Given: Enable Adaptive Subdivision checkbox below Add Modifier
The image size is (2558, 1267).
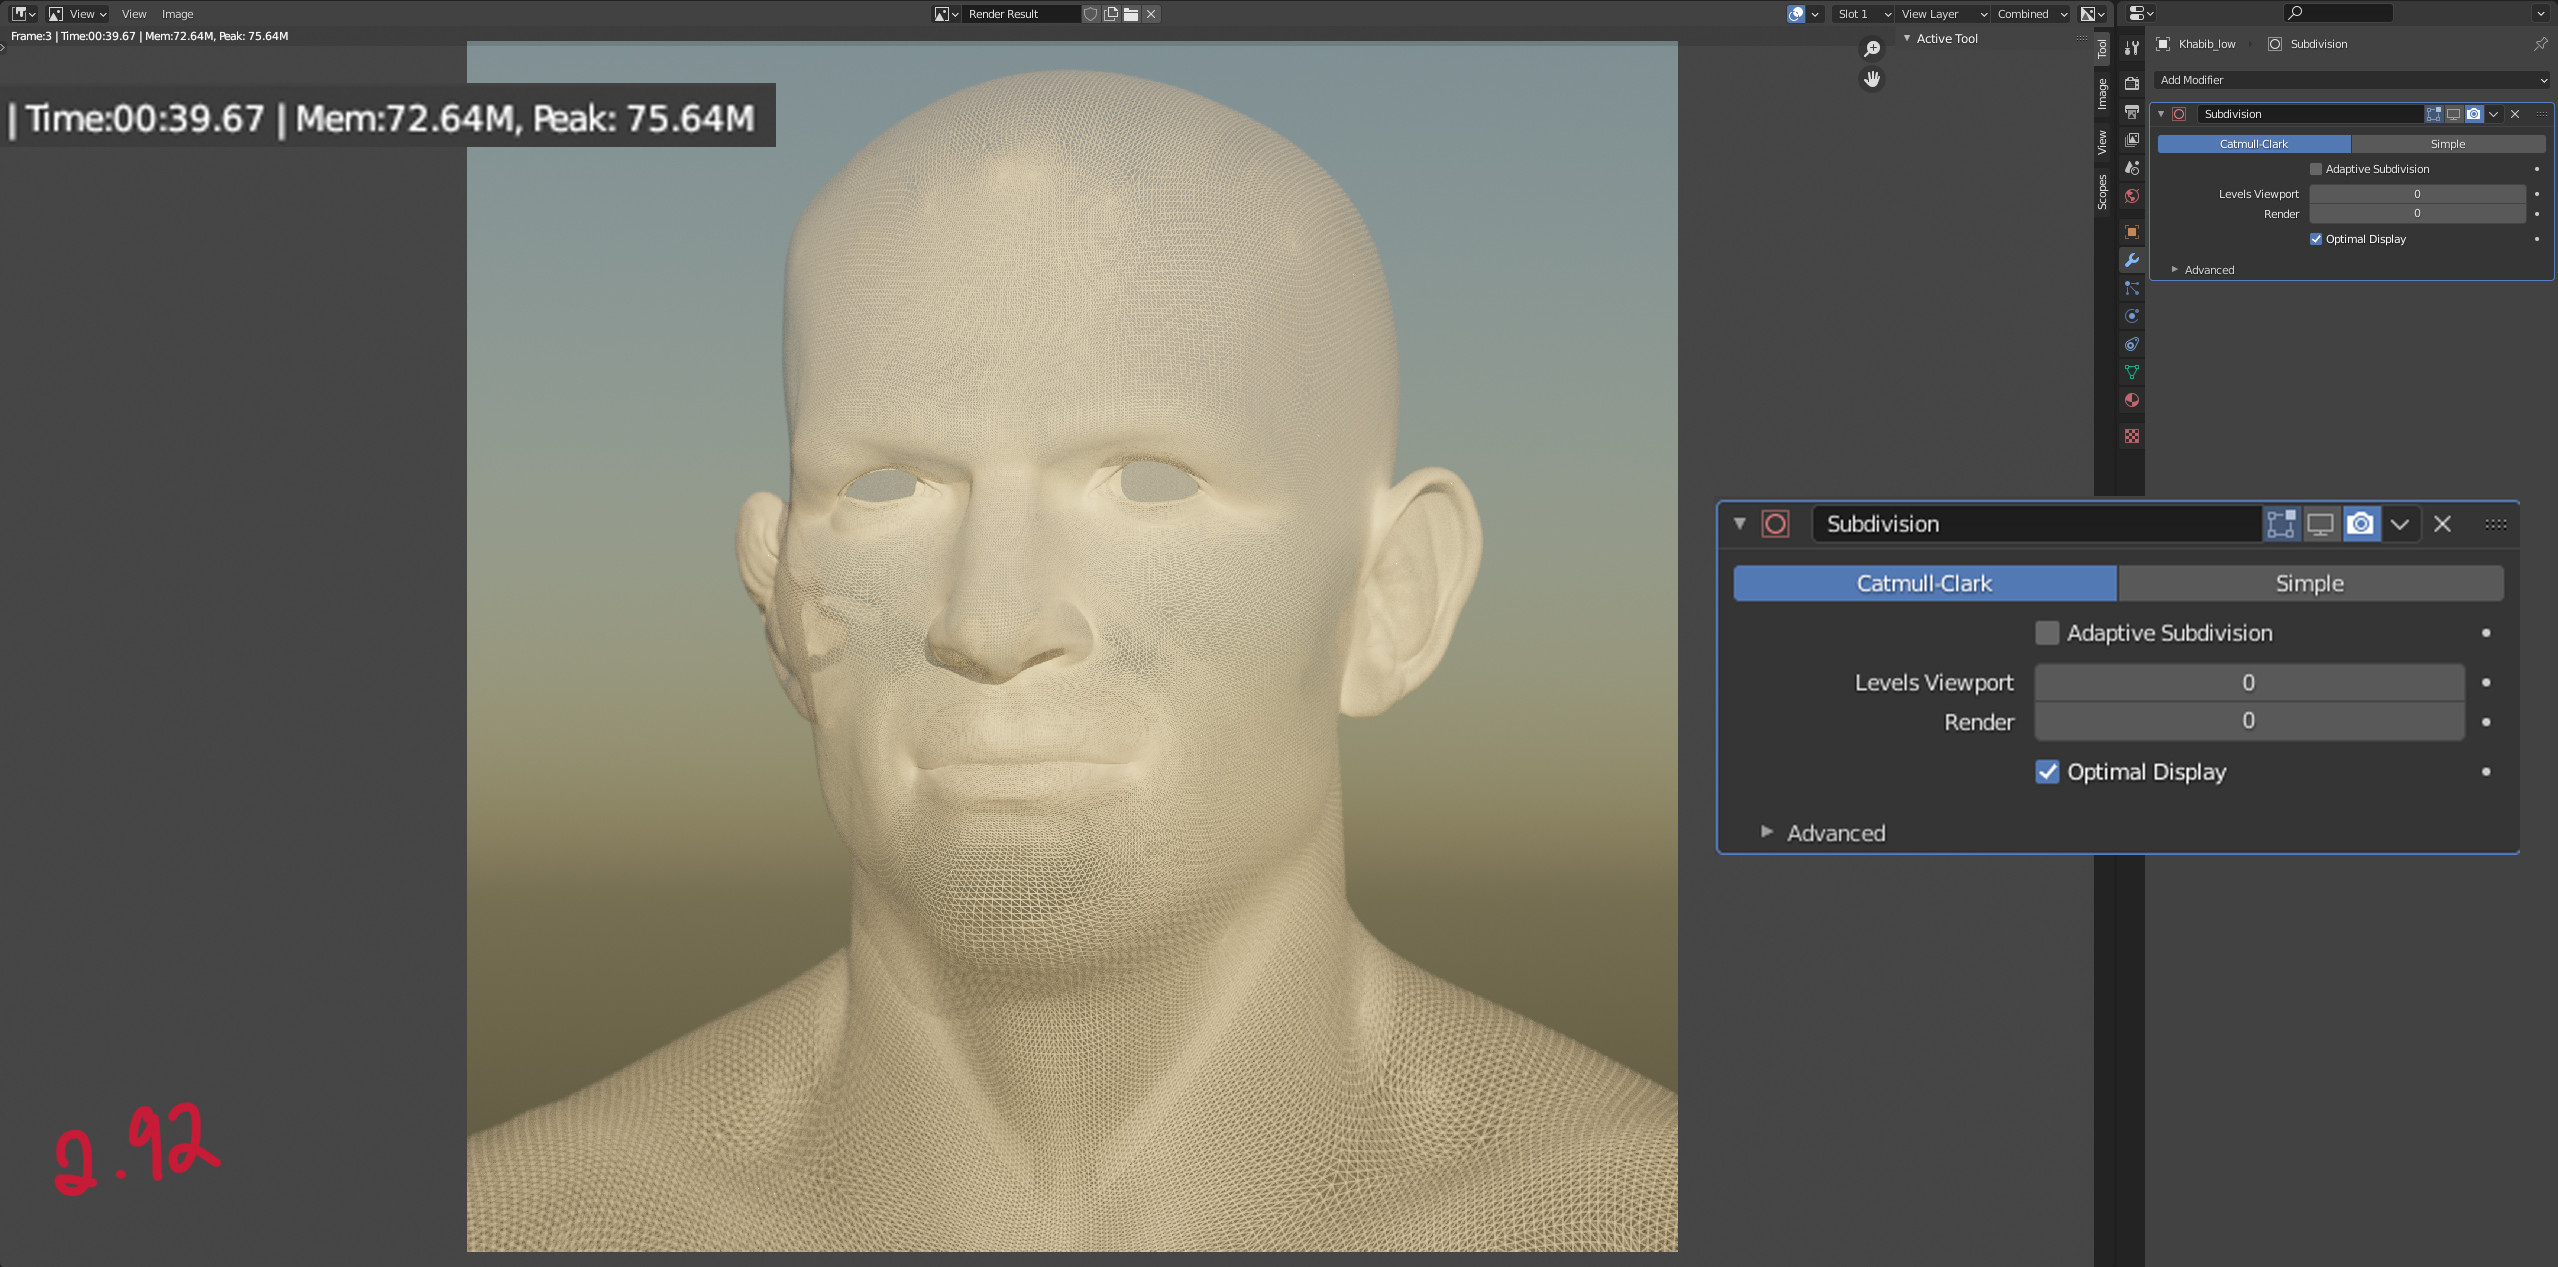Looking at the screenshot, I should point(2315,169).
